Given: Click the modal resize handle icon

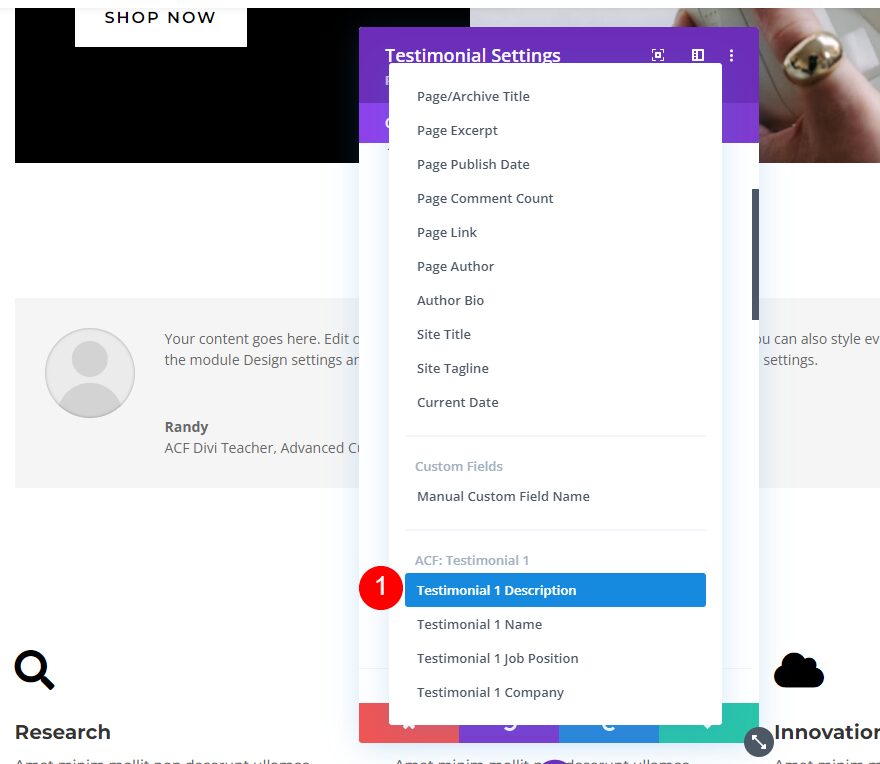Looking at the screenshot, I should pos(759,742).
